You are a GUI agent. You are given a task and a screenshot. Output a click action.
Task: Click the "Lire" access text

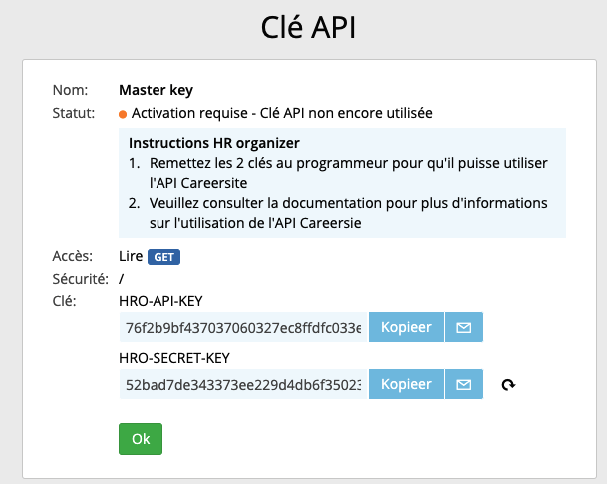(x=131, y=256)
